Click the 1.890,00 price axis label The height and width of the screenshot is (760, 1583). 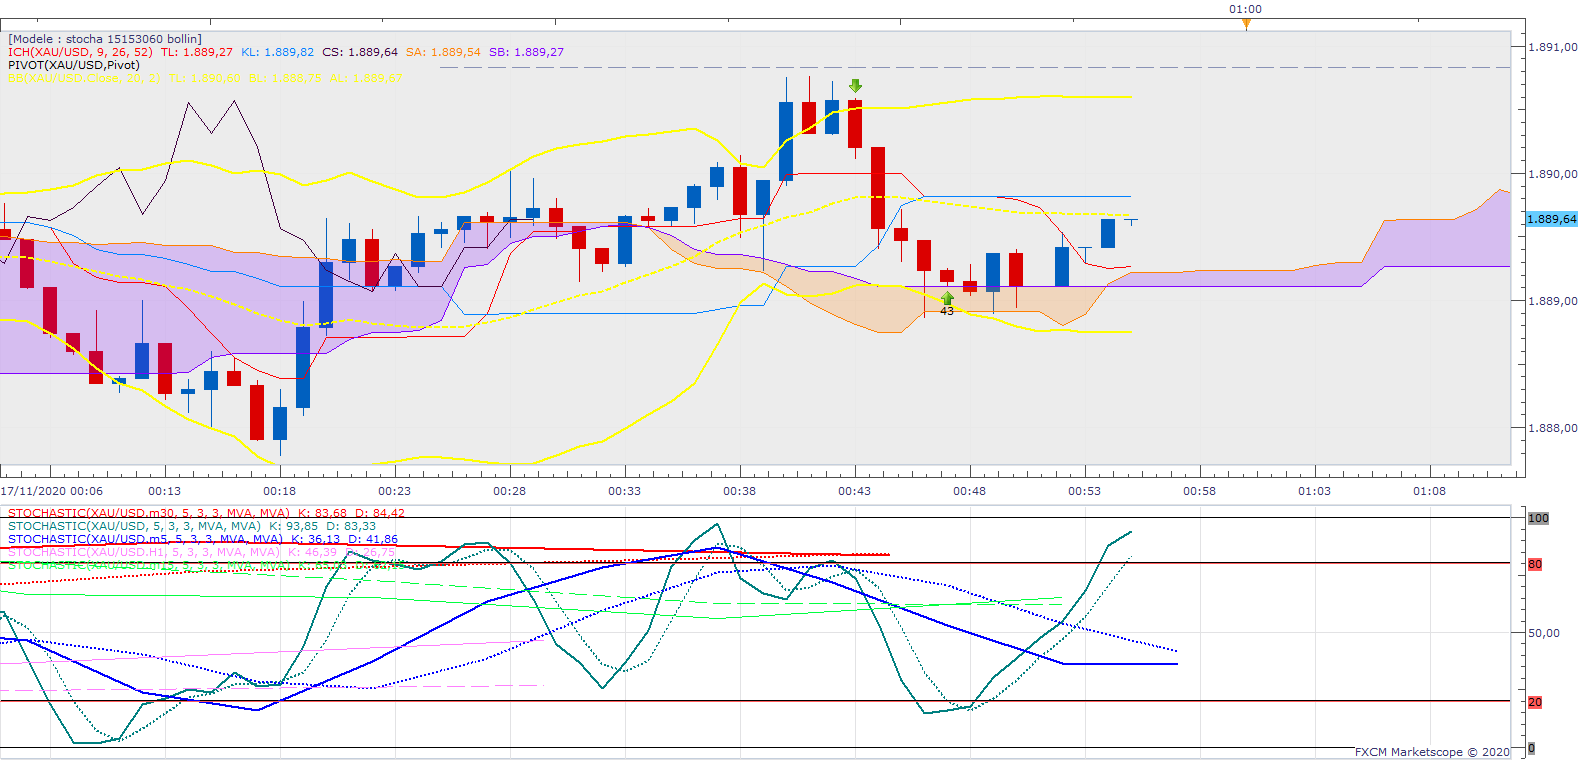tap(1553, 174)
